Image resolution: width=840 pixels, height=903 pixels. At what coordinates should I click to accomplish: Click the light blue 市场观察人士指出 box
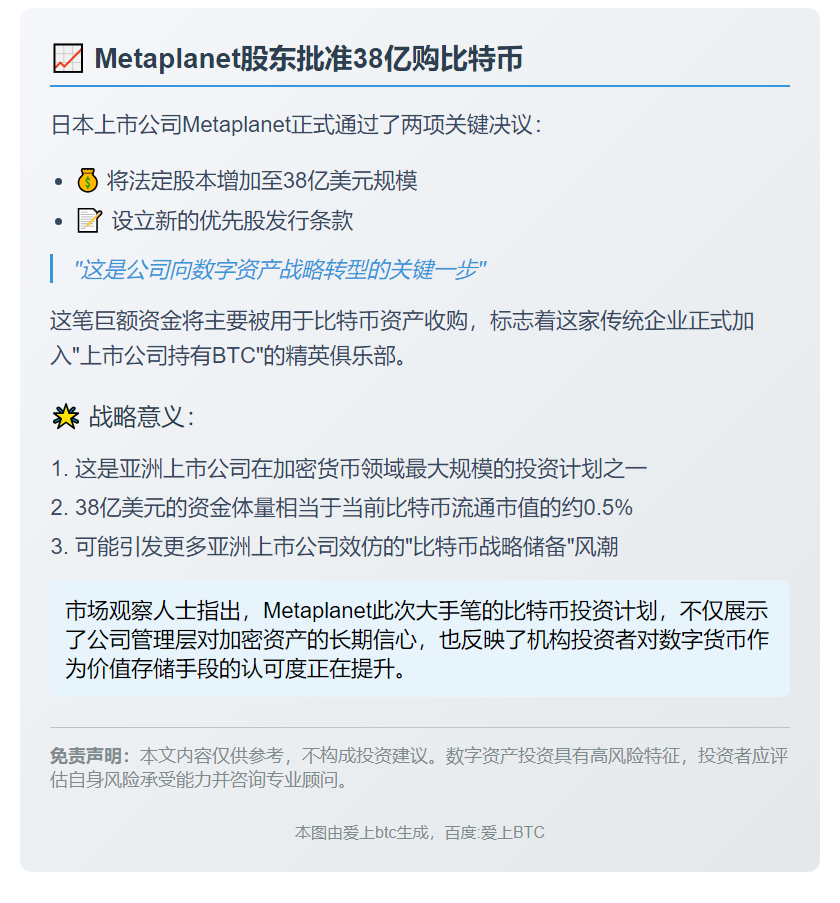click(x=420, y=639)
